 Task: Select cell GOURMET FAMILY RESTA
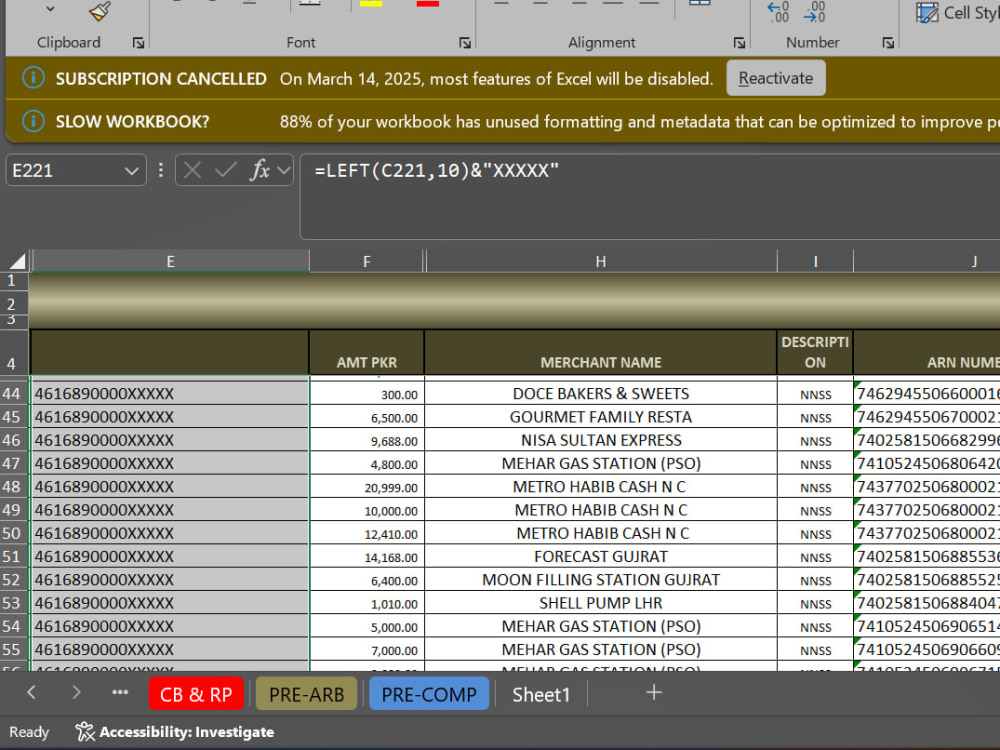coord(601,417)
